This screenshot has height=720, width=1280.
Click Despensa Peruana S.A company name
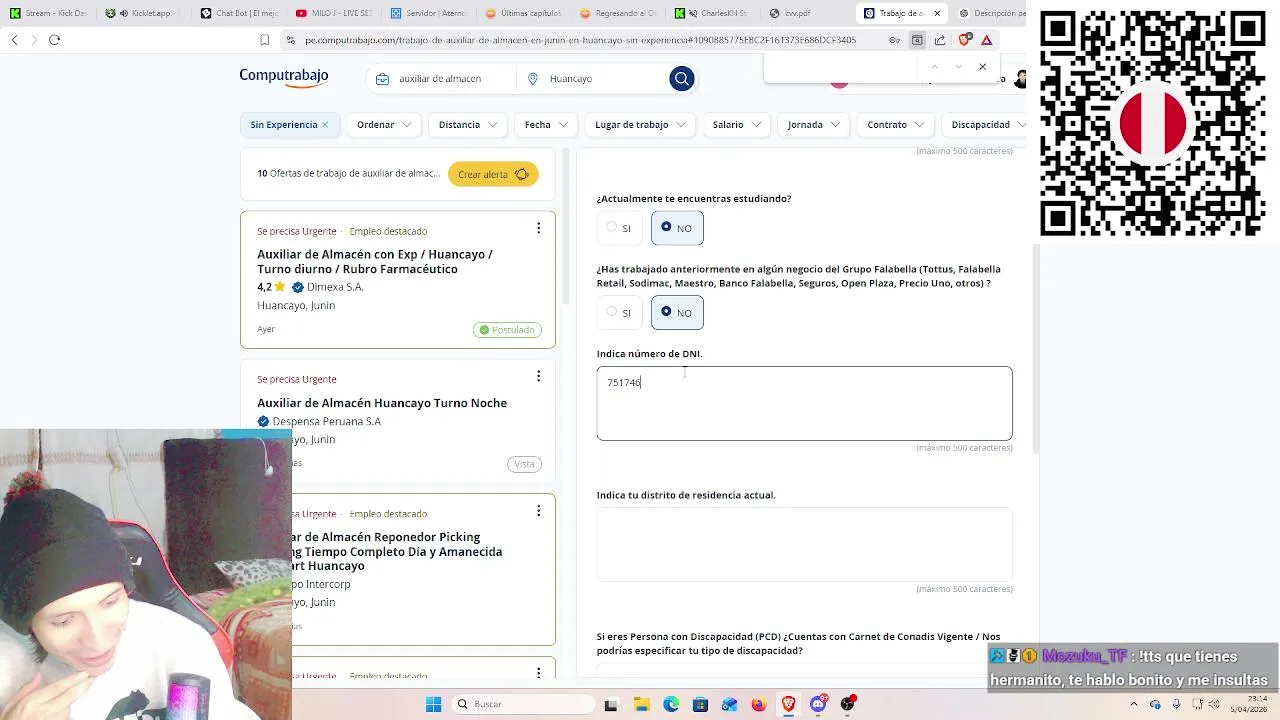click(326, 421)
